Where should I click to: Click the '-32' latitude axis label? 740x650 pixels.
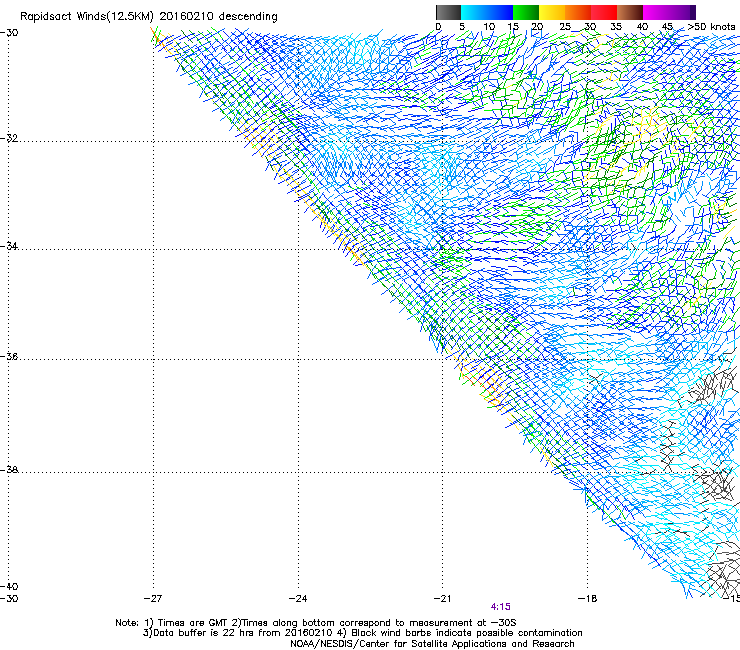[x=9, y=138]
